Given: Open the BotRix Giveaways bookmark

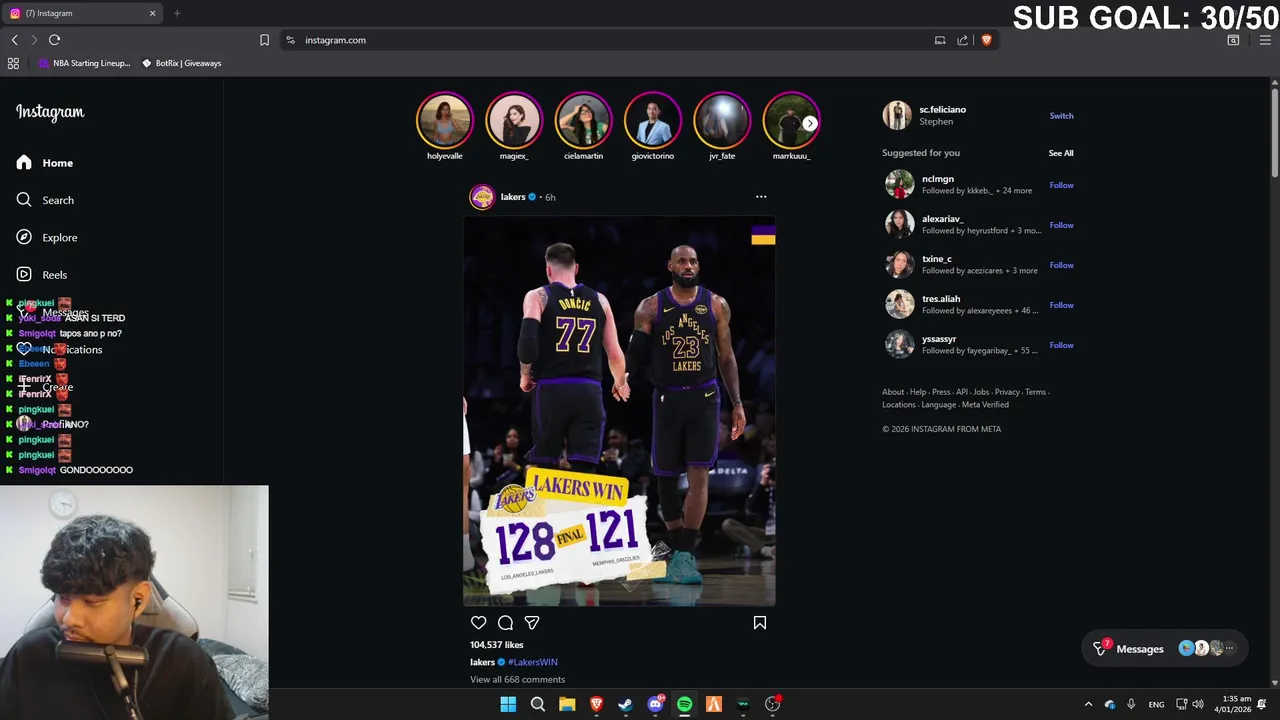Looking at the screenshot, I should 181,63.
